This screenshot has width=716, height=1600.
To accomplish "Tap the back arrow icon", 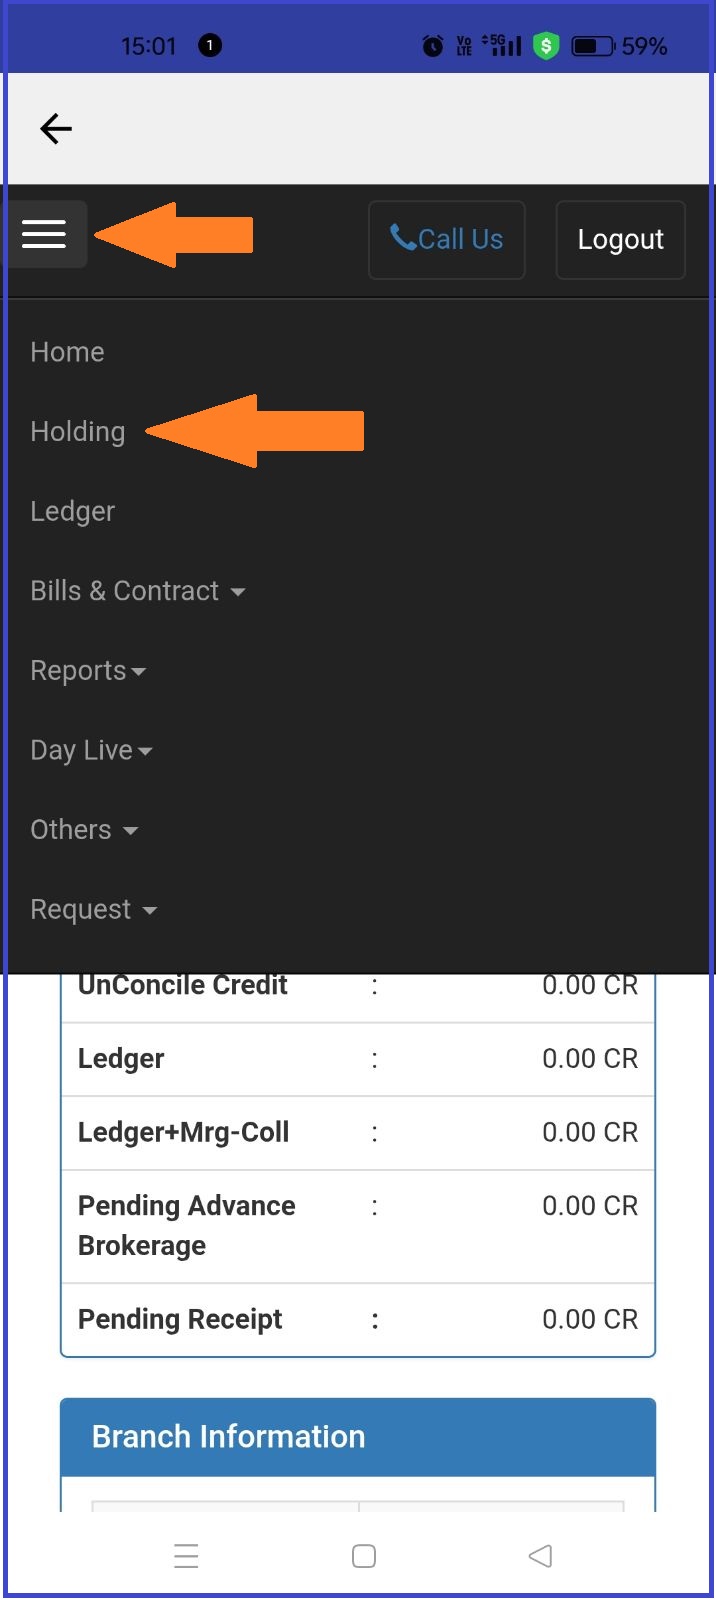I will [x=56, y=129].
